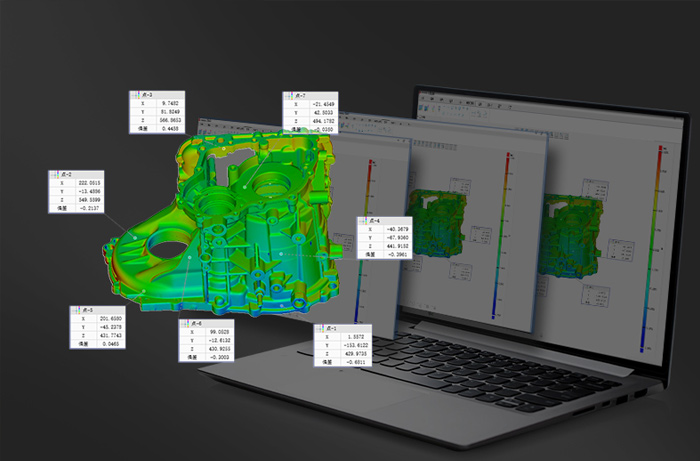Screen dimensions: 700x461
Task: Click the icon in the 点-1 label header
Action: tap(319, 329)
